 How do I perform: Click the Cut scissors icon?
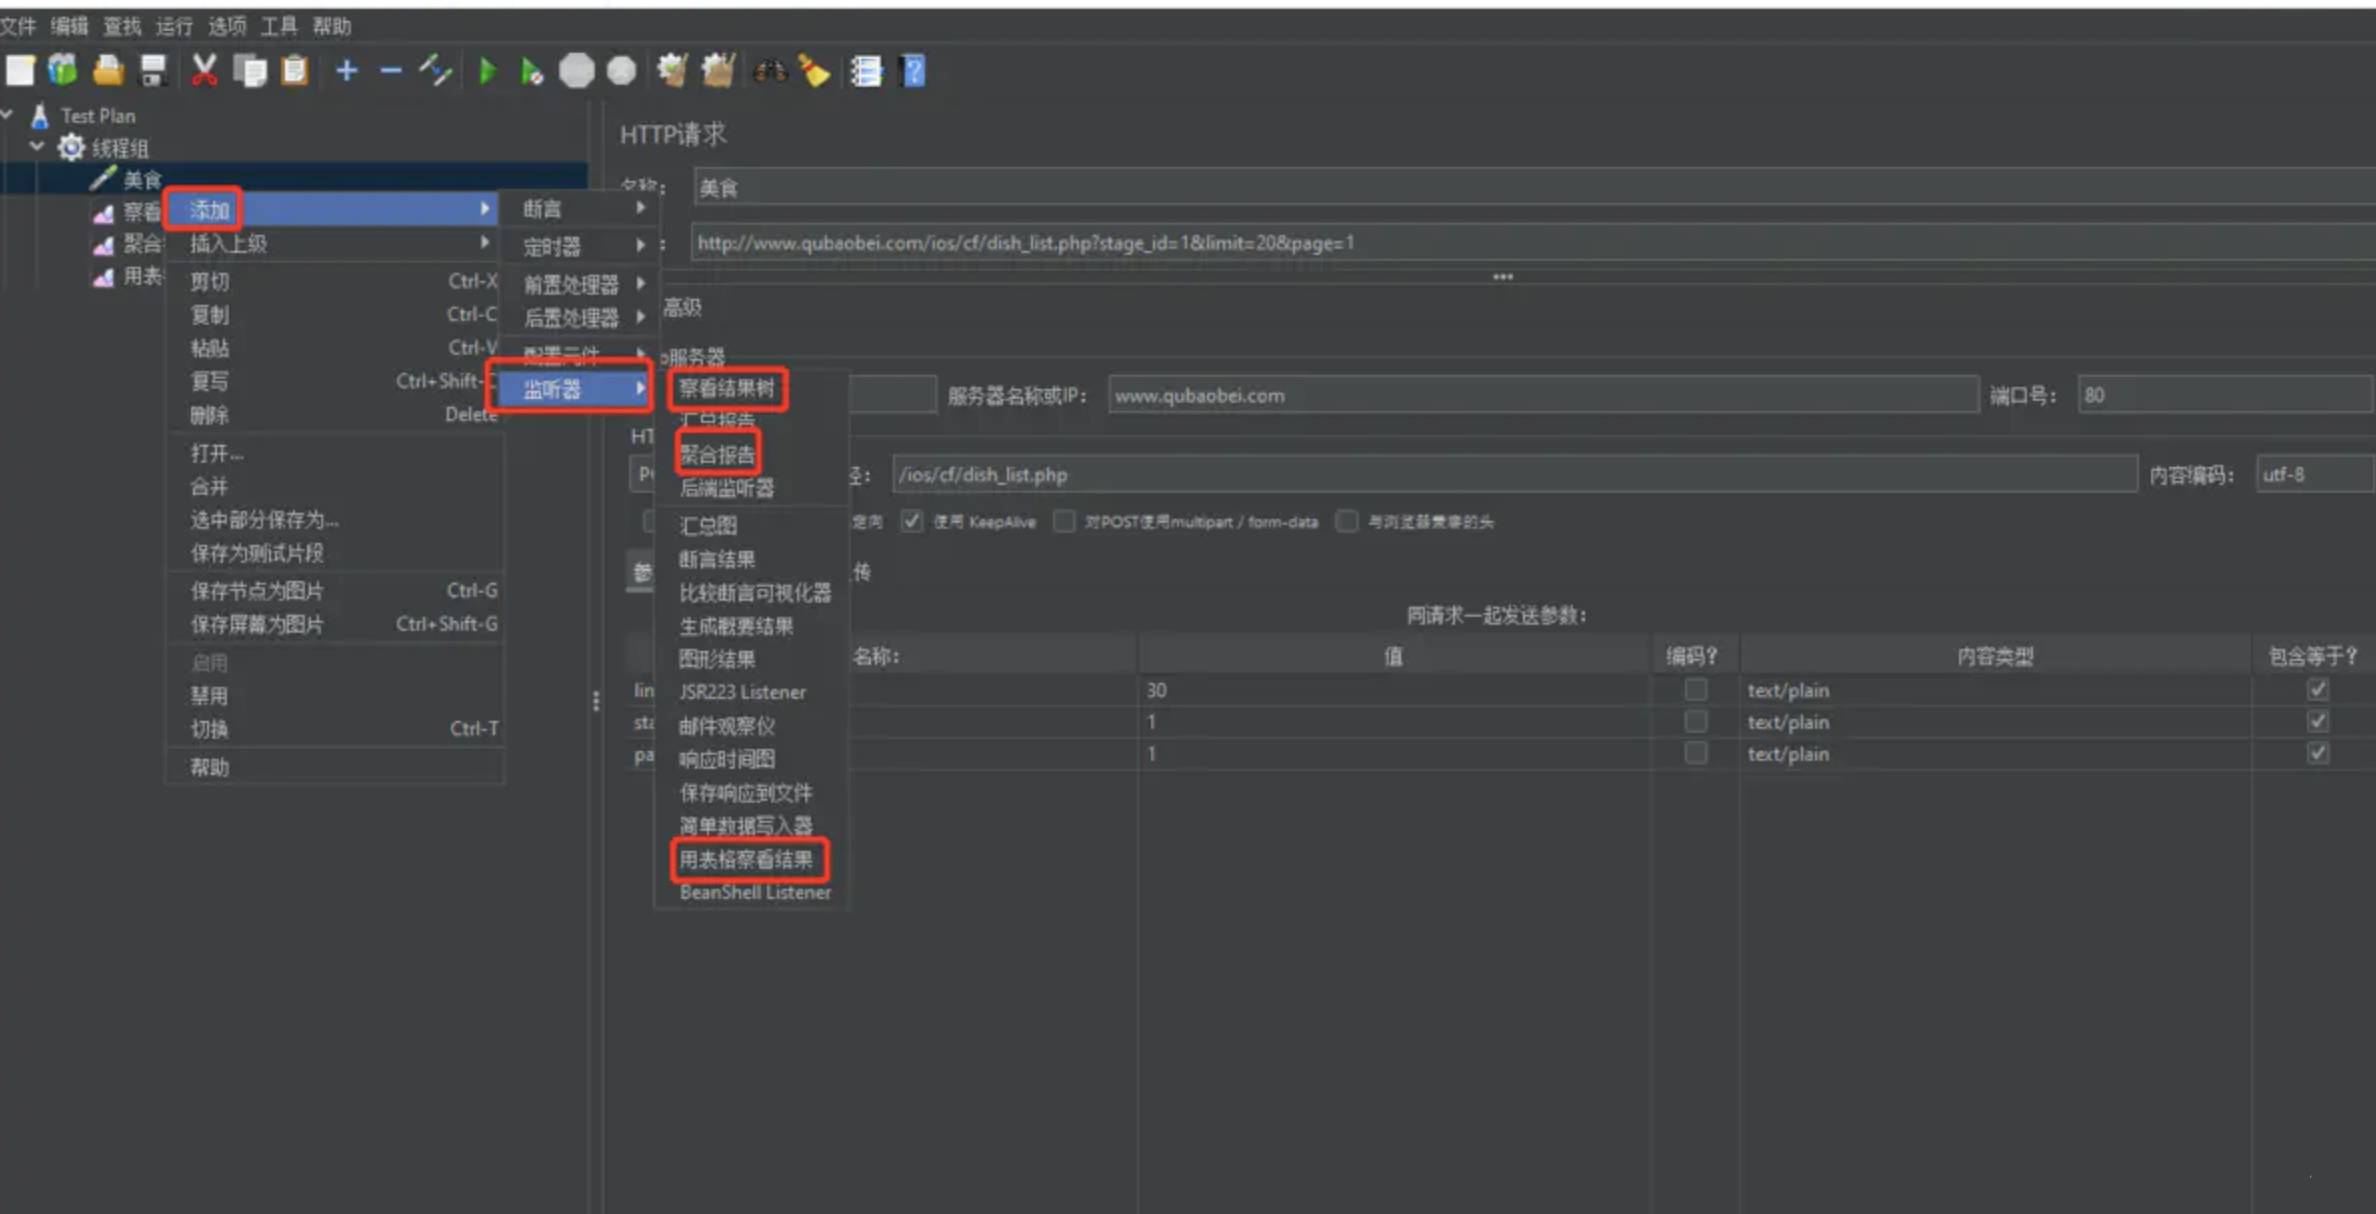click(204, 71)
